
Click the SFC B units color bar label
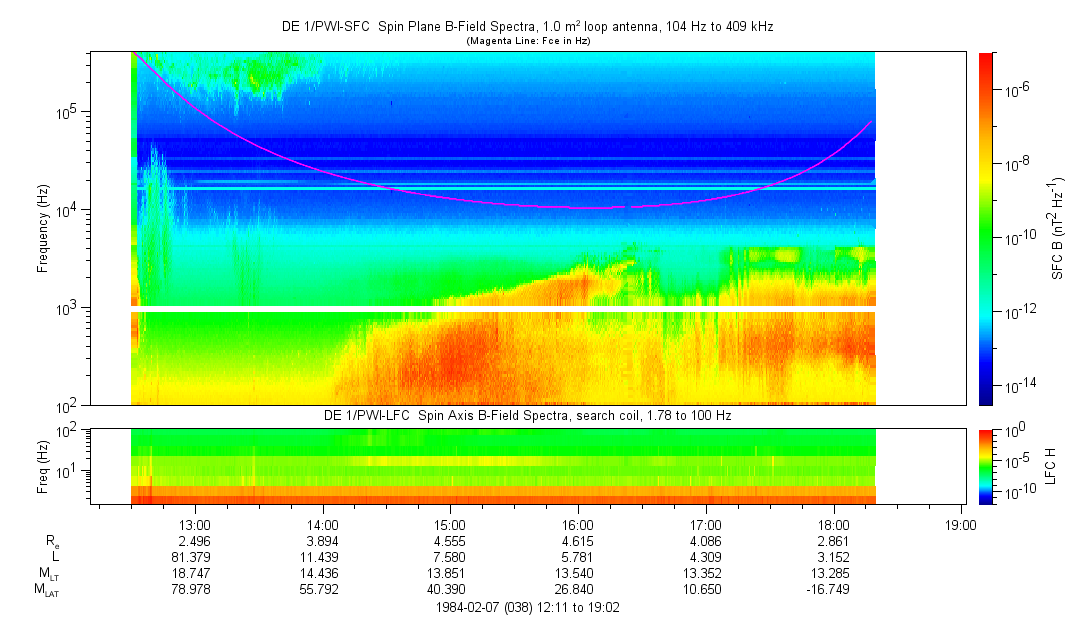(x=1058, y=228)
